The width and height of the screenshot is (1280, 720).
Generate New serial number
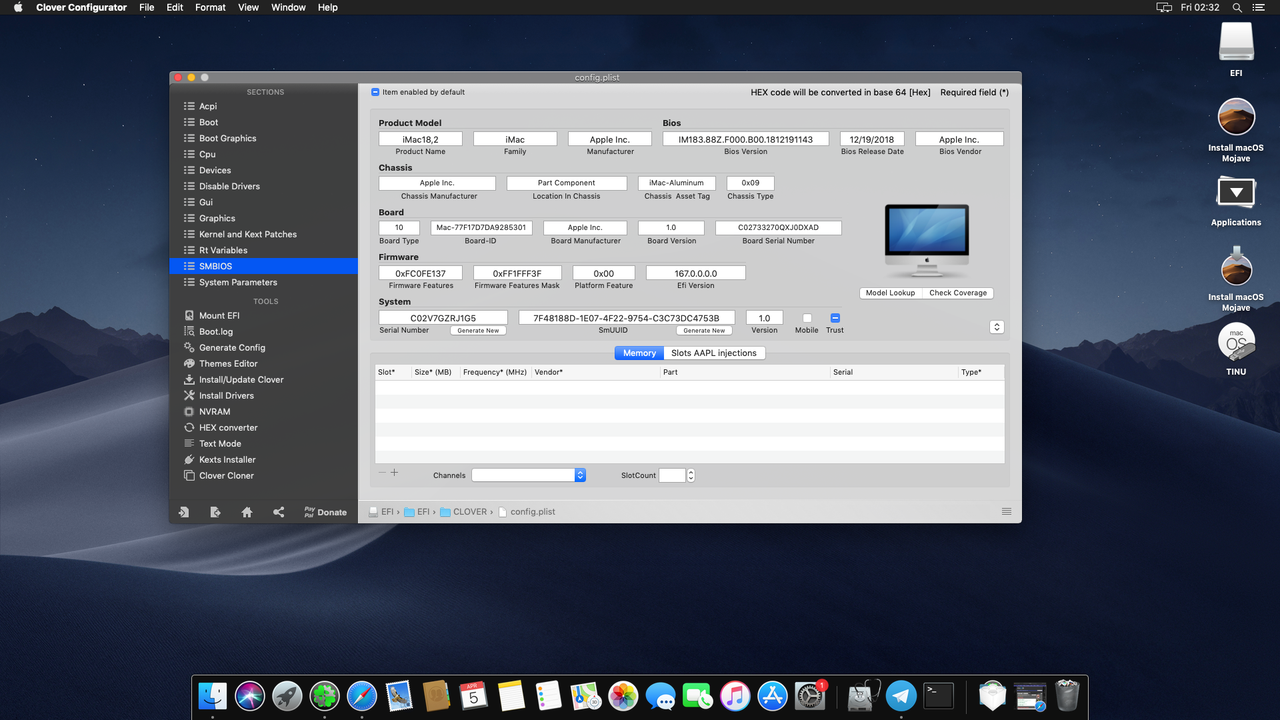coord(478,330)
